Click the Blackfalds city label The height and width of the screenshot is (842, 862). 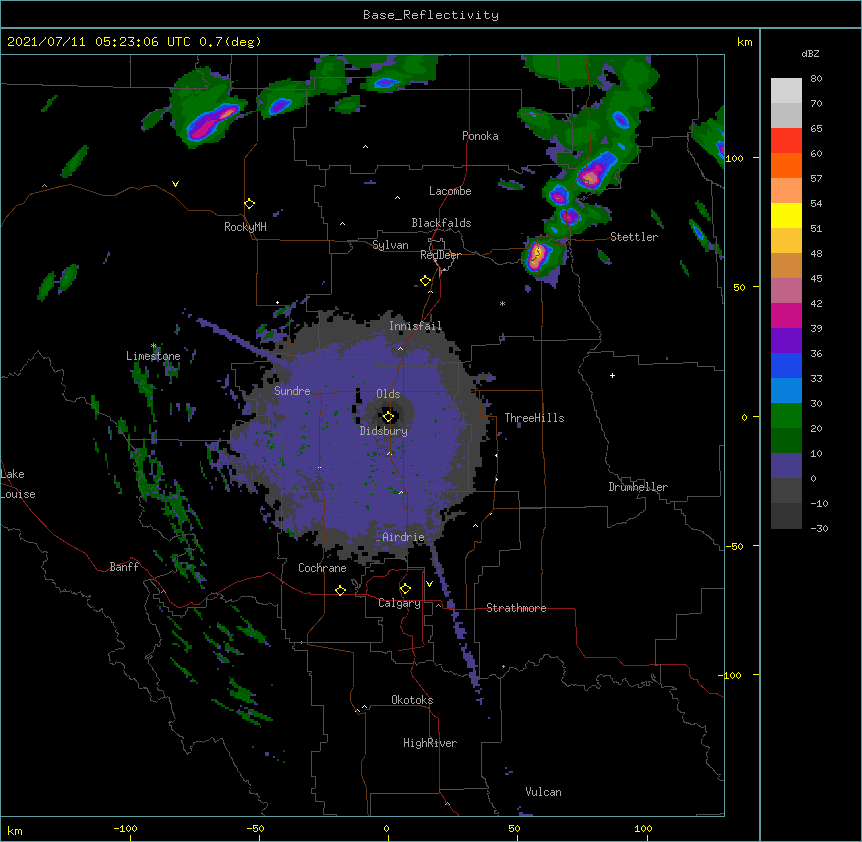441,223
